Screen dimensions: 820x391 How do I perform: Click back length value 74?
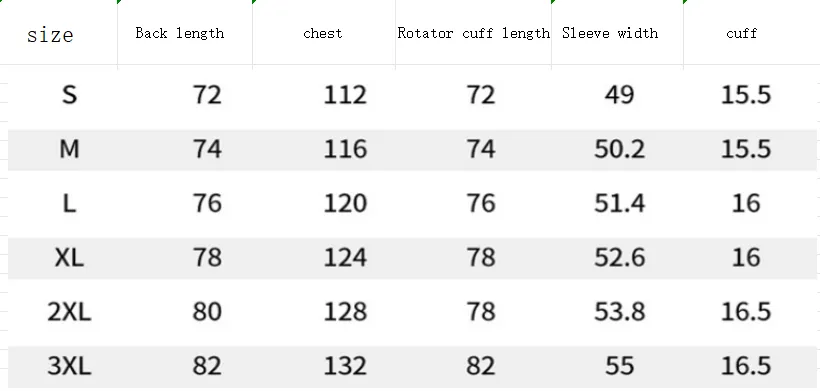pos(207,150)
